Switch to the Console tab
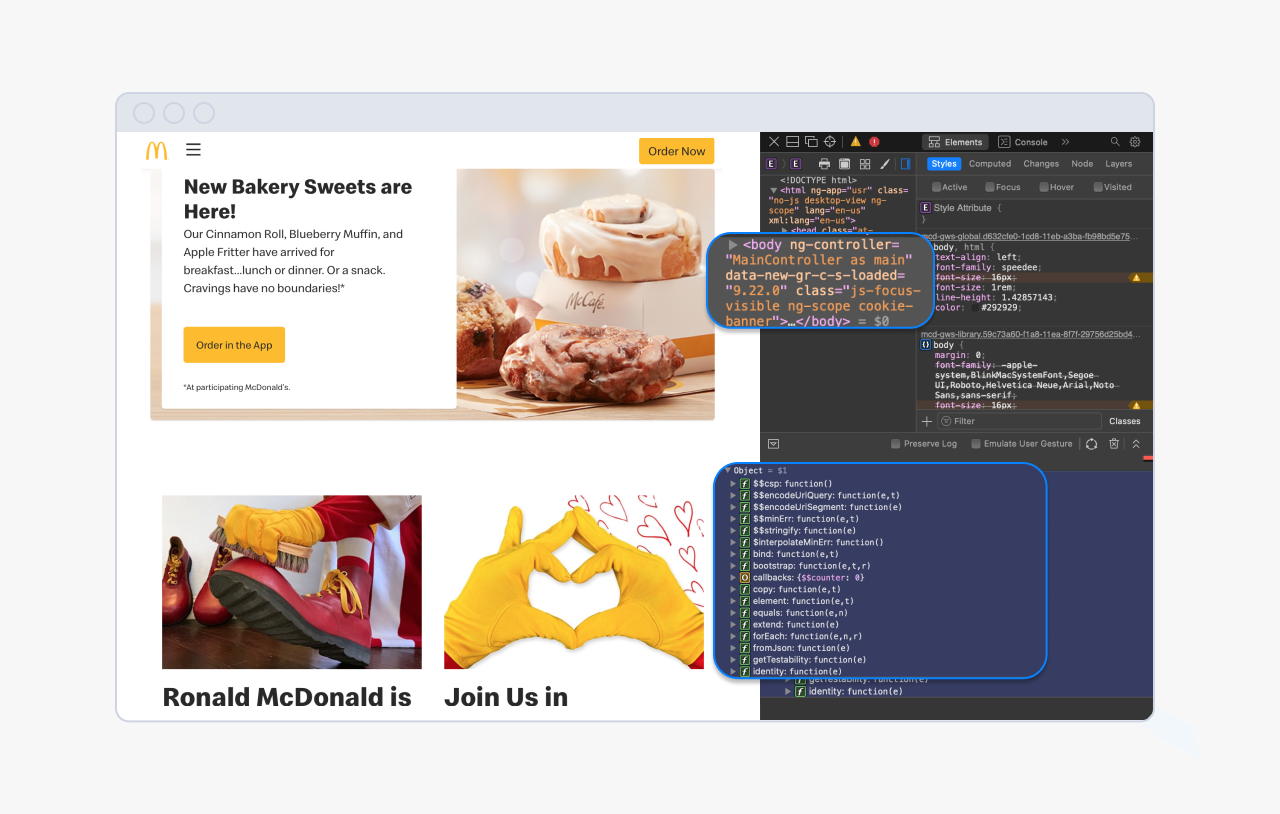 tap(1023, 142)
